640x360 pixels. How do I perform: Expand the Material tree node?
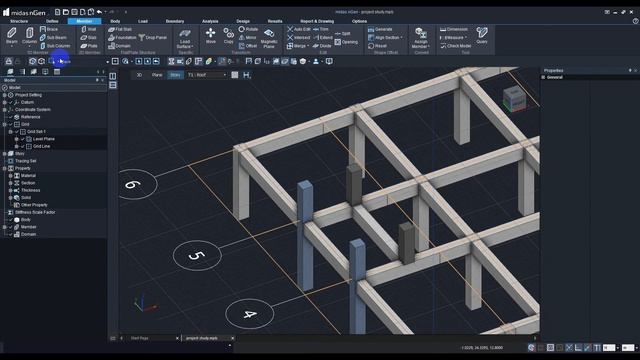tap(11, 176)
